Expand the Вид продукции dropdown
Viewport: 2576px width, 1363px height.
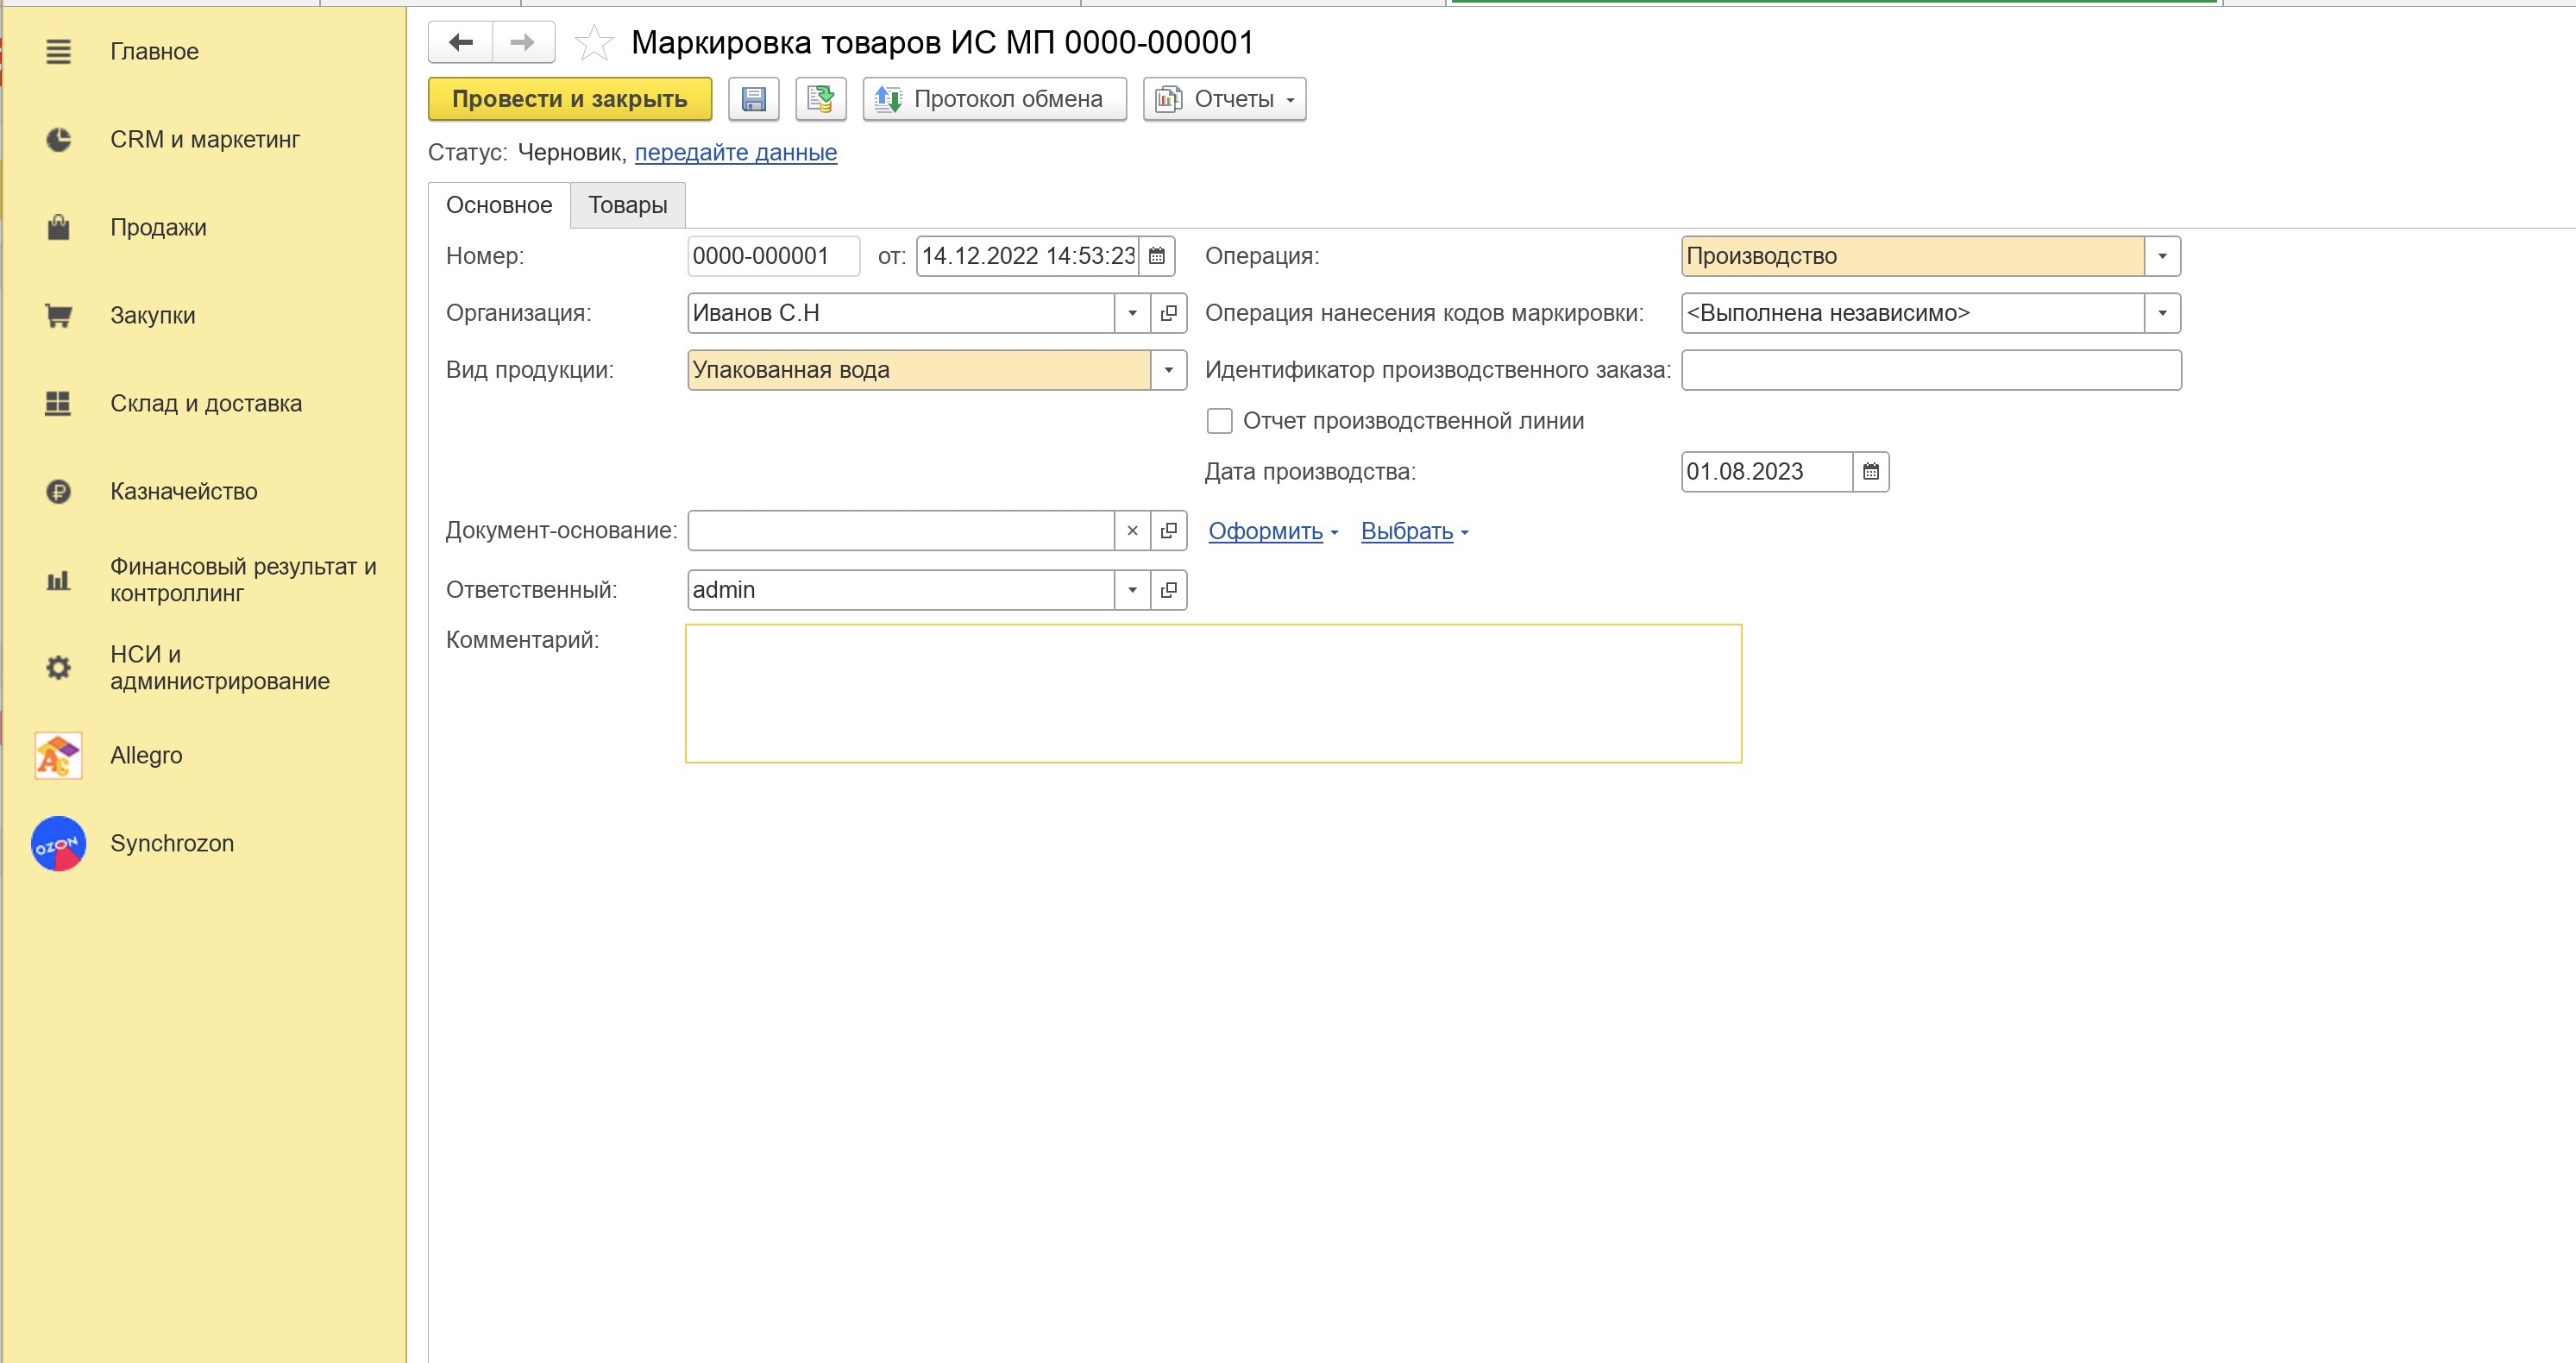point(1168,370)
